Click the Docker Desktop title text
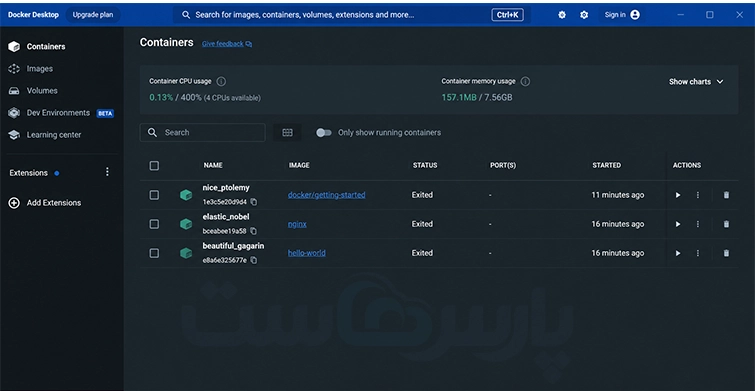Image resolution: width=755 pixels, height=391 pixels. 33,15
